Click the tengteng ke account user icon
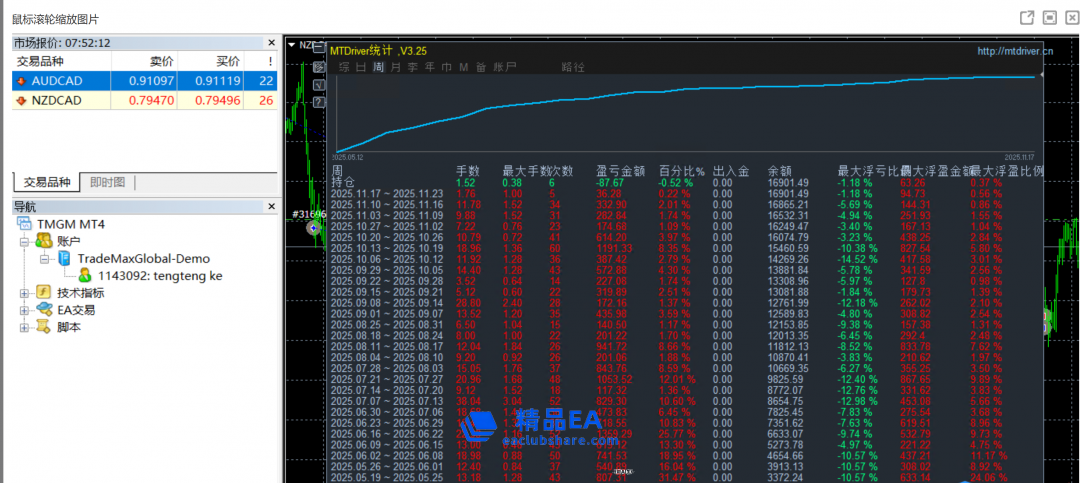Image resolution: width=1080 pixels, height=483 pixels. 86,275
